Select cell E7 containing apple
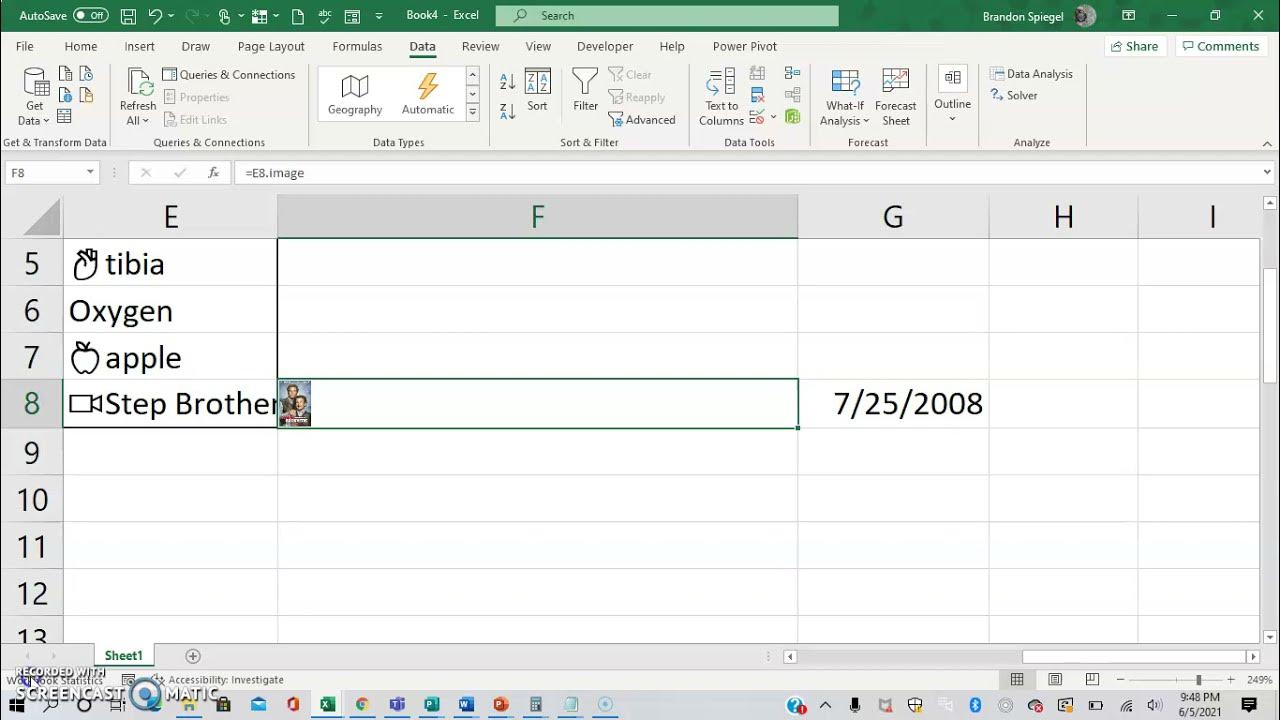 170,357
